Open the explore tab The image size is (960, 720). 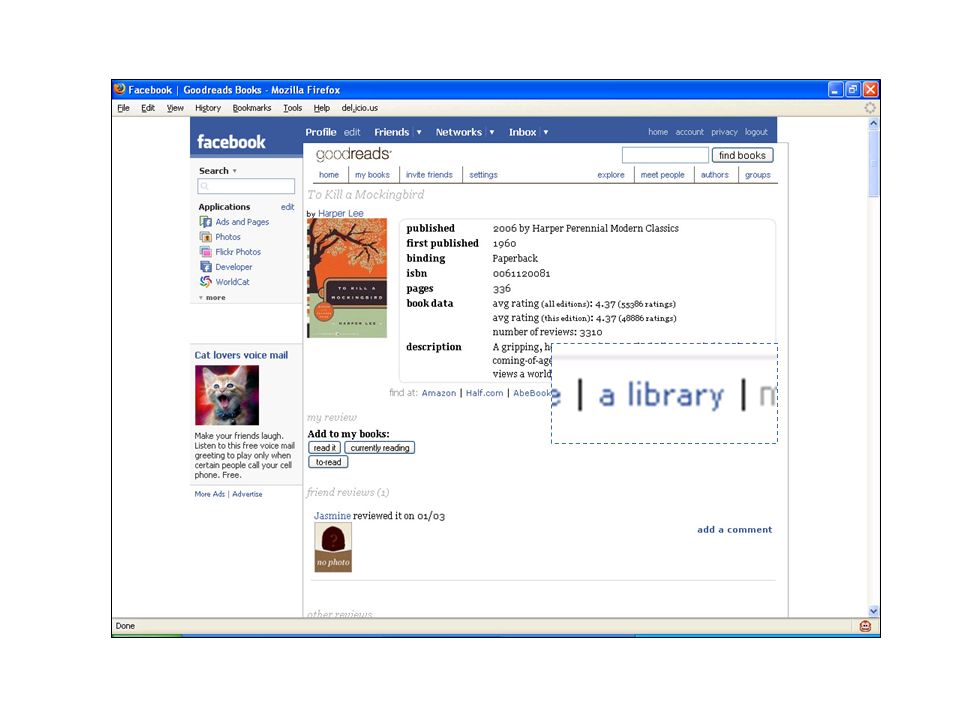click(x=611, y=174)
